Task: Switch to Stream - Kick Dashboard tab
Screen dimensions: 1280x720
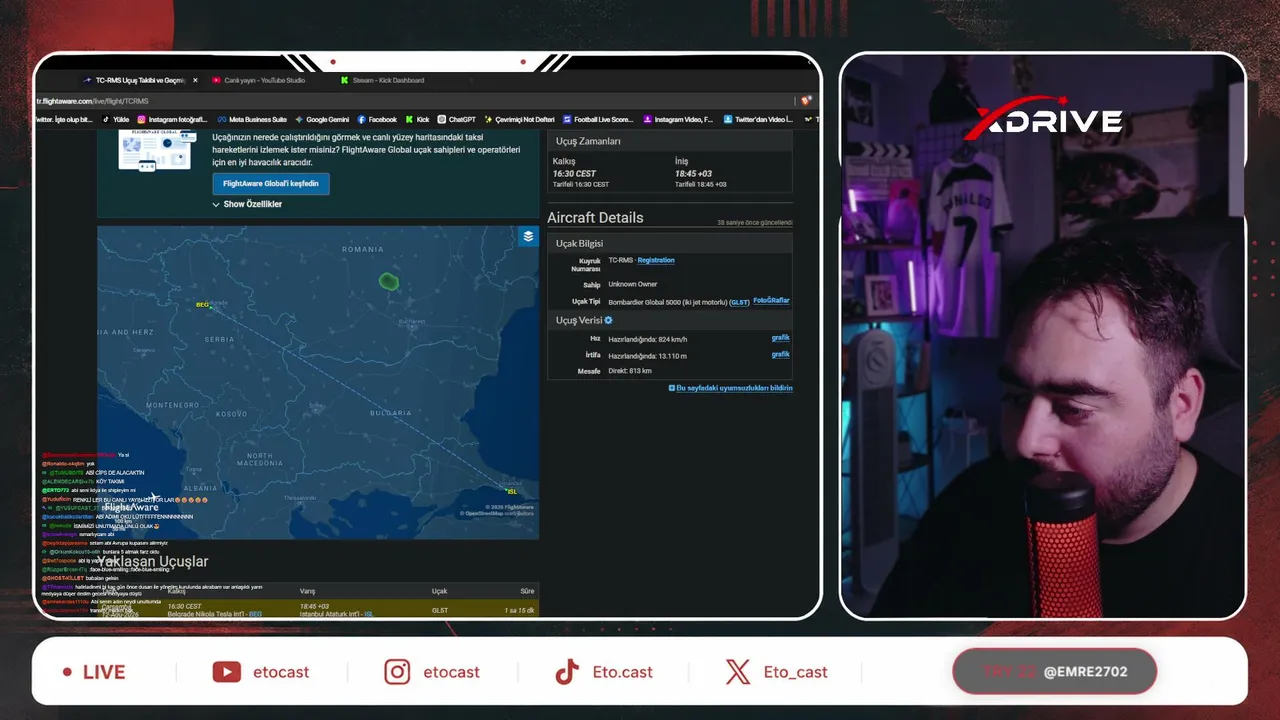Action: point(389,80)
